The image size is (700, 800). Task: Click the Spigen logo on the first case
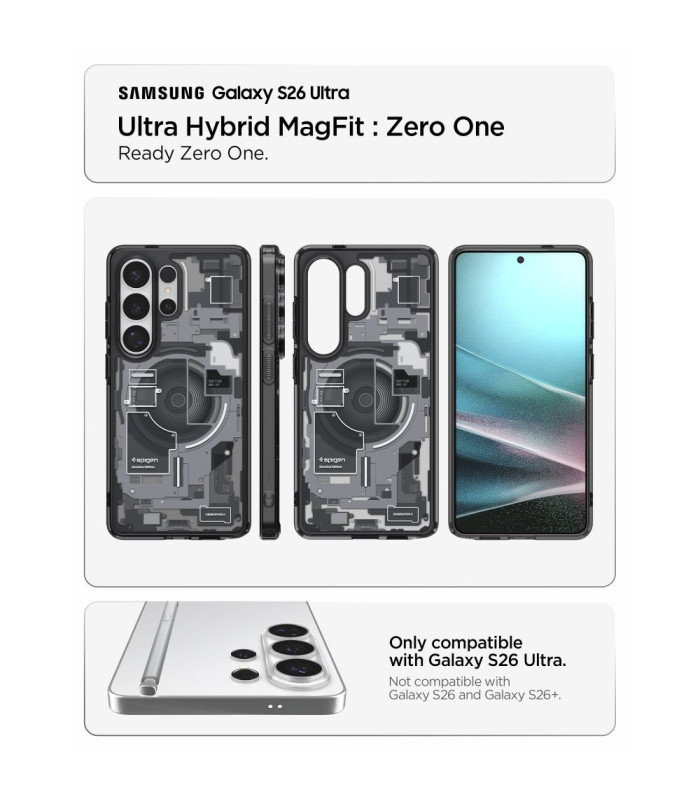coord(145,460)
